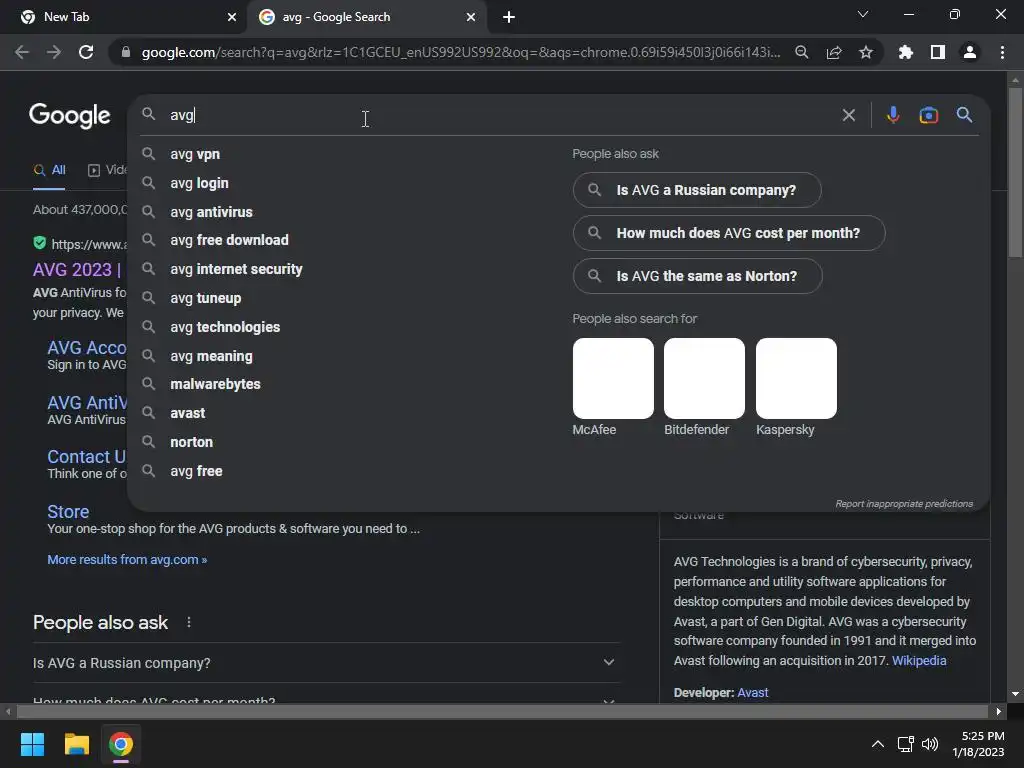Select 'Is AVG a Russian company?' chip

coord(697,190)
